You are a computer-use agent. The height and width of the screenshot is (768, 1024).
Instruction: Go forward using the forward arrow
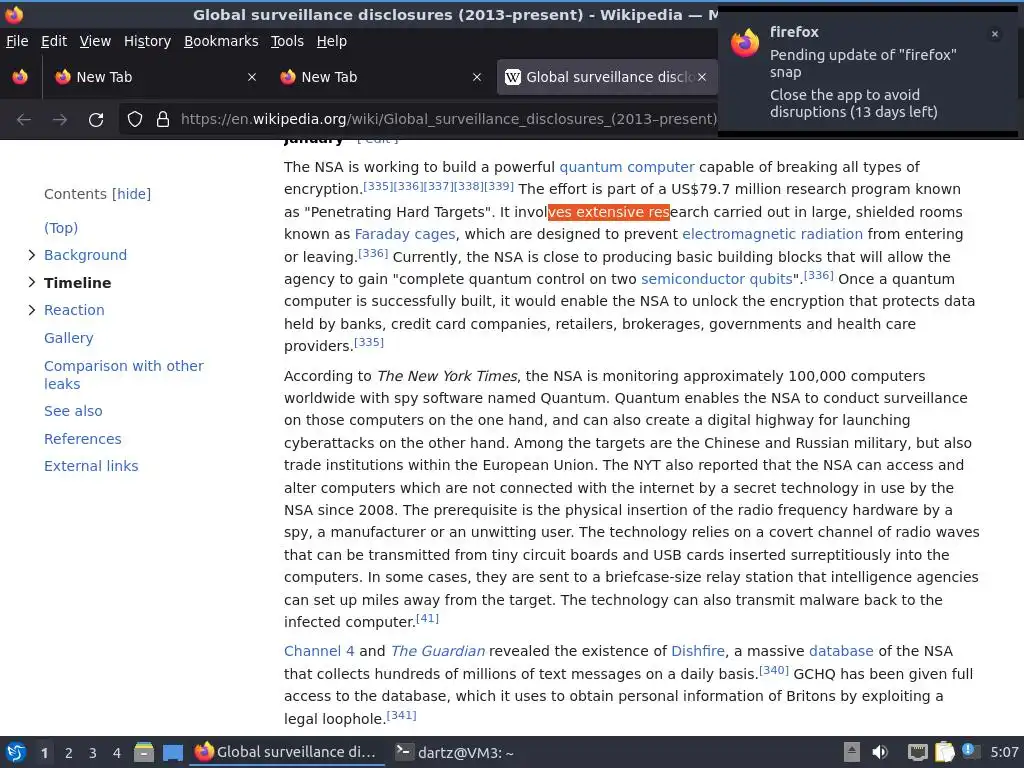click(60, 120)
